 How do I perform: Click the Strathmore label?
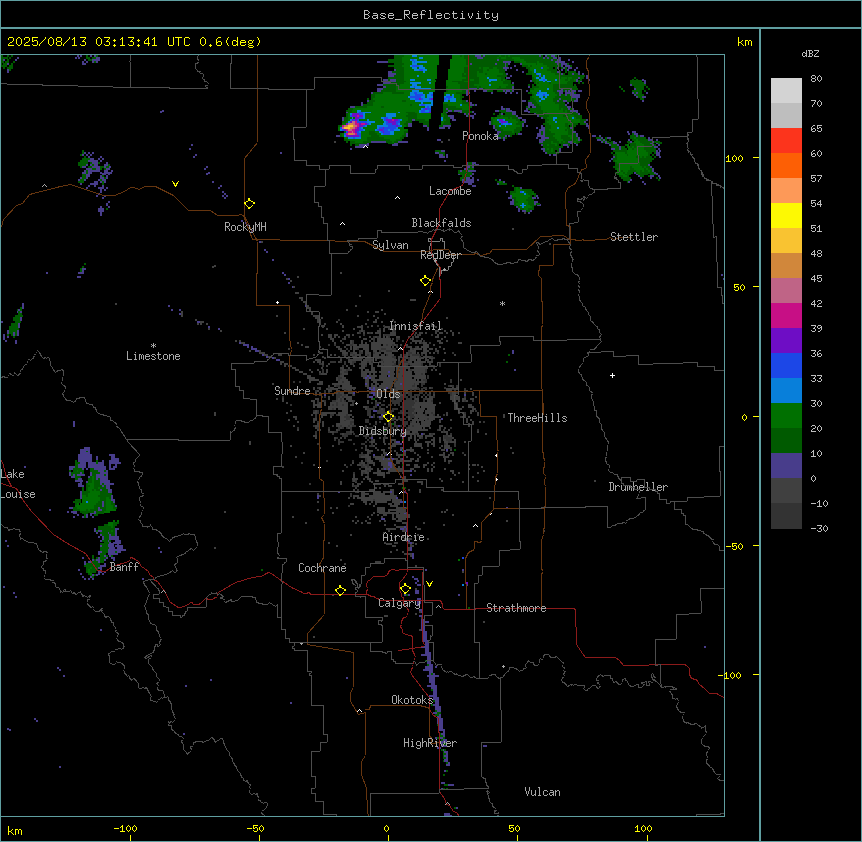click(516, 608)
